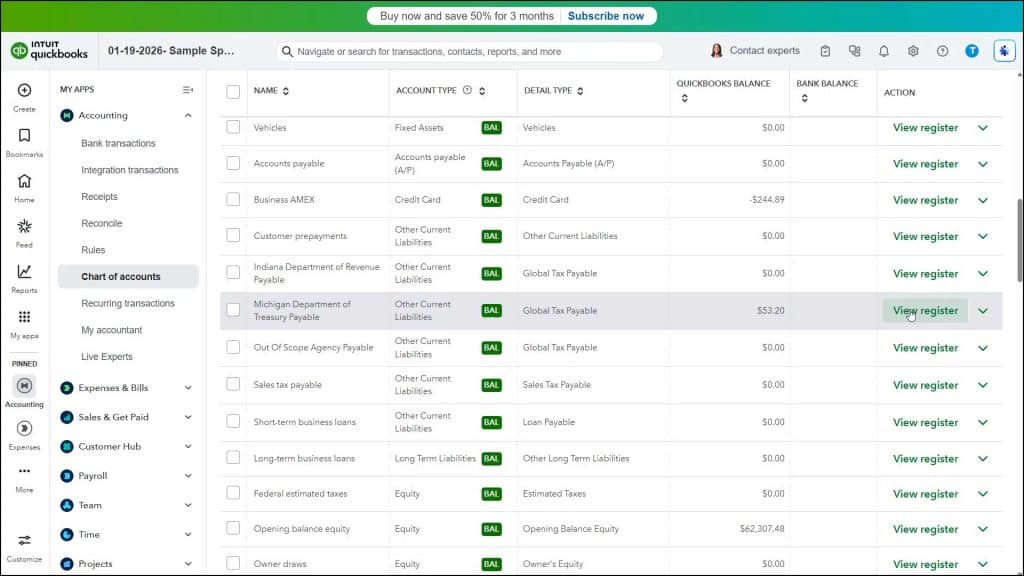Click inside the search bar
1024x576 pixels.
click(x=470, y=51)
